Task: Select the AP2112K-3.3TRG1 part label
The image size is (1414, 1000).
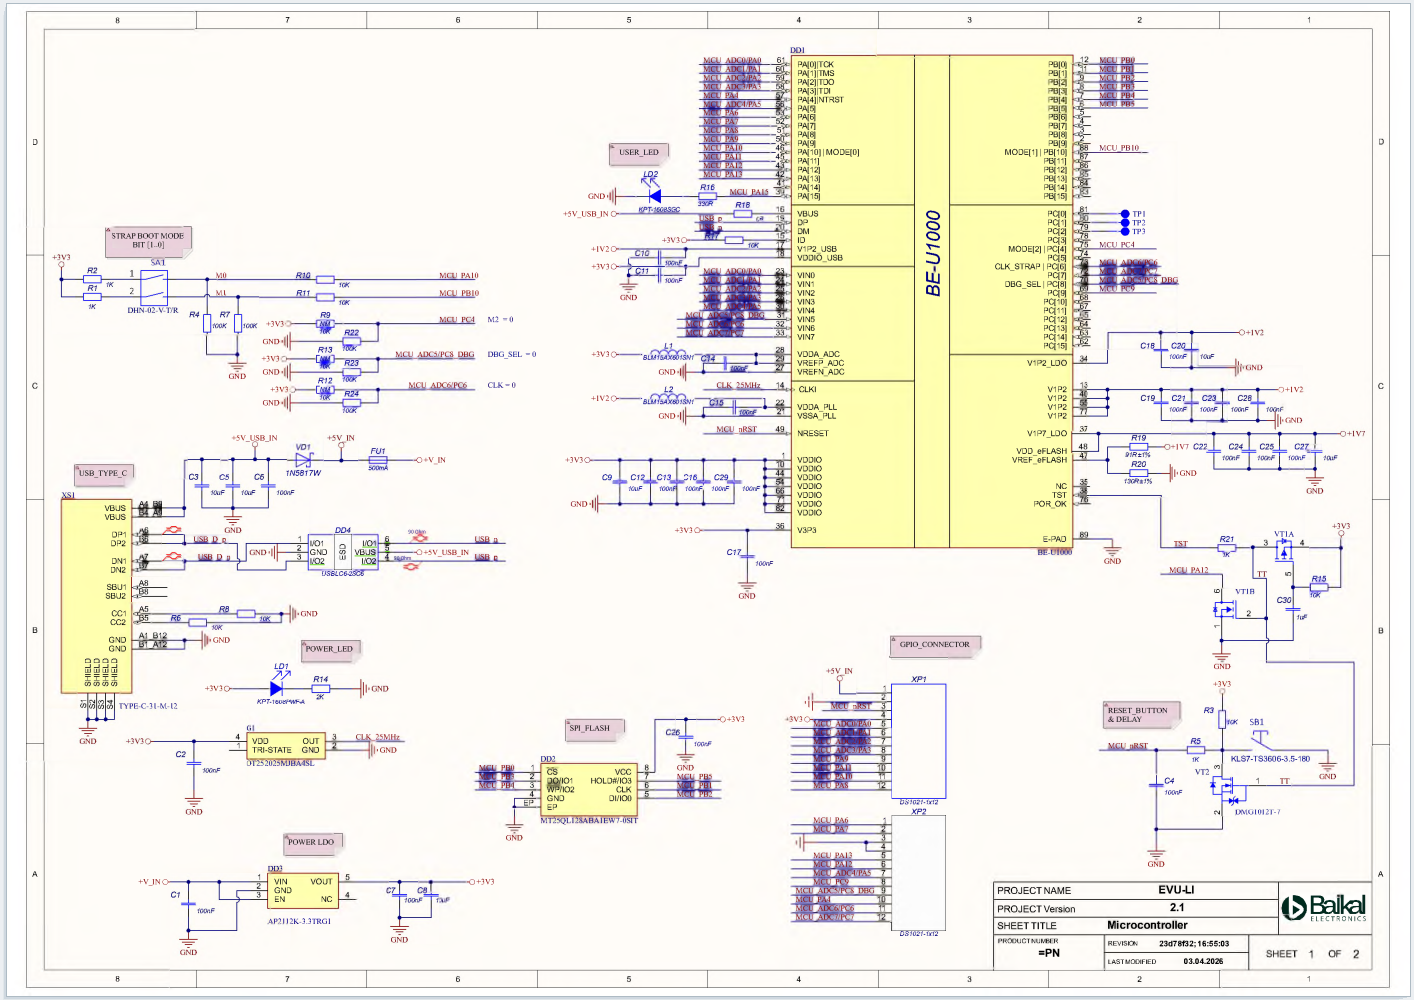Action: click(x=299, y=921)
